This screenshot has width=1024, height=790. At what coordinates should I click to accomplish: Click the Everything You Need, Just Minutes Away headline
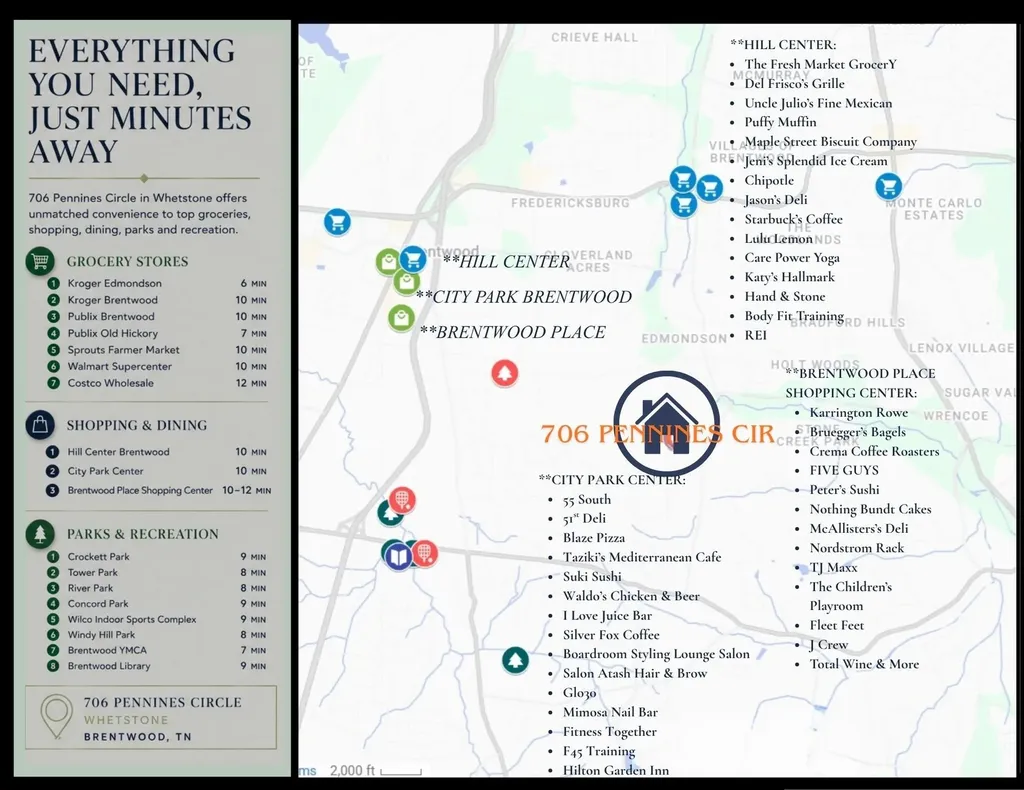click(x=139, y=101)
